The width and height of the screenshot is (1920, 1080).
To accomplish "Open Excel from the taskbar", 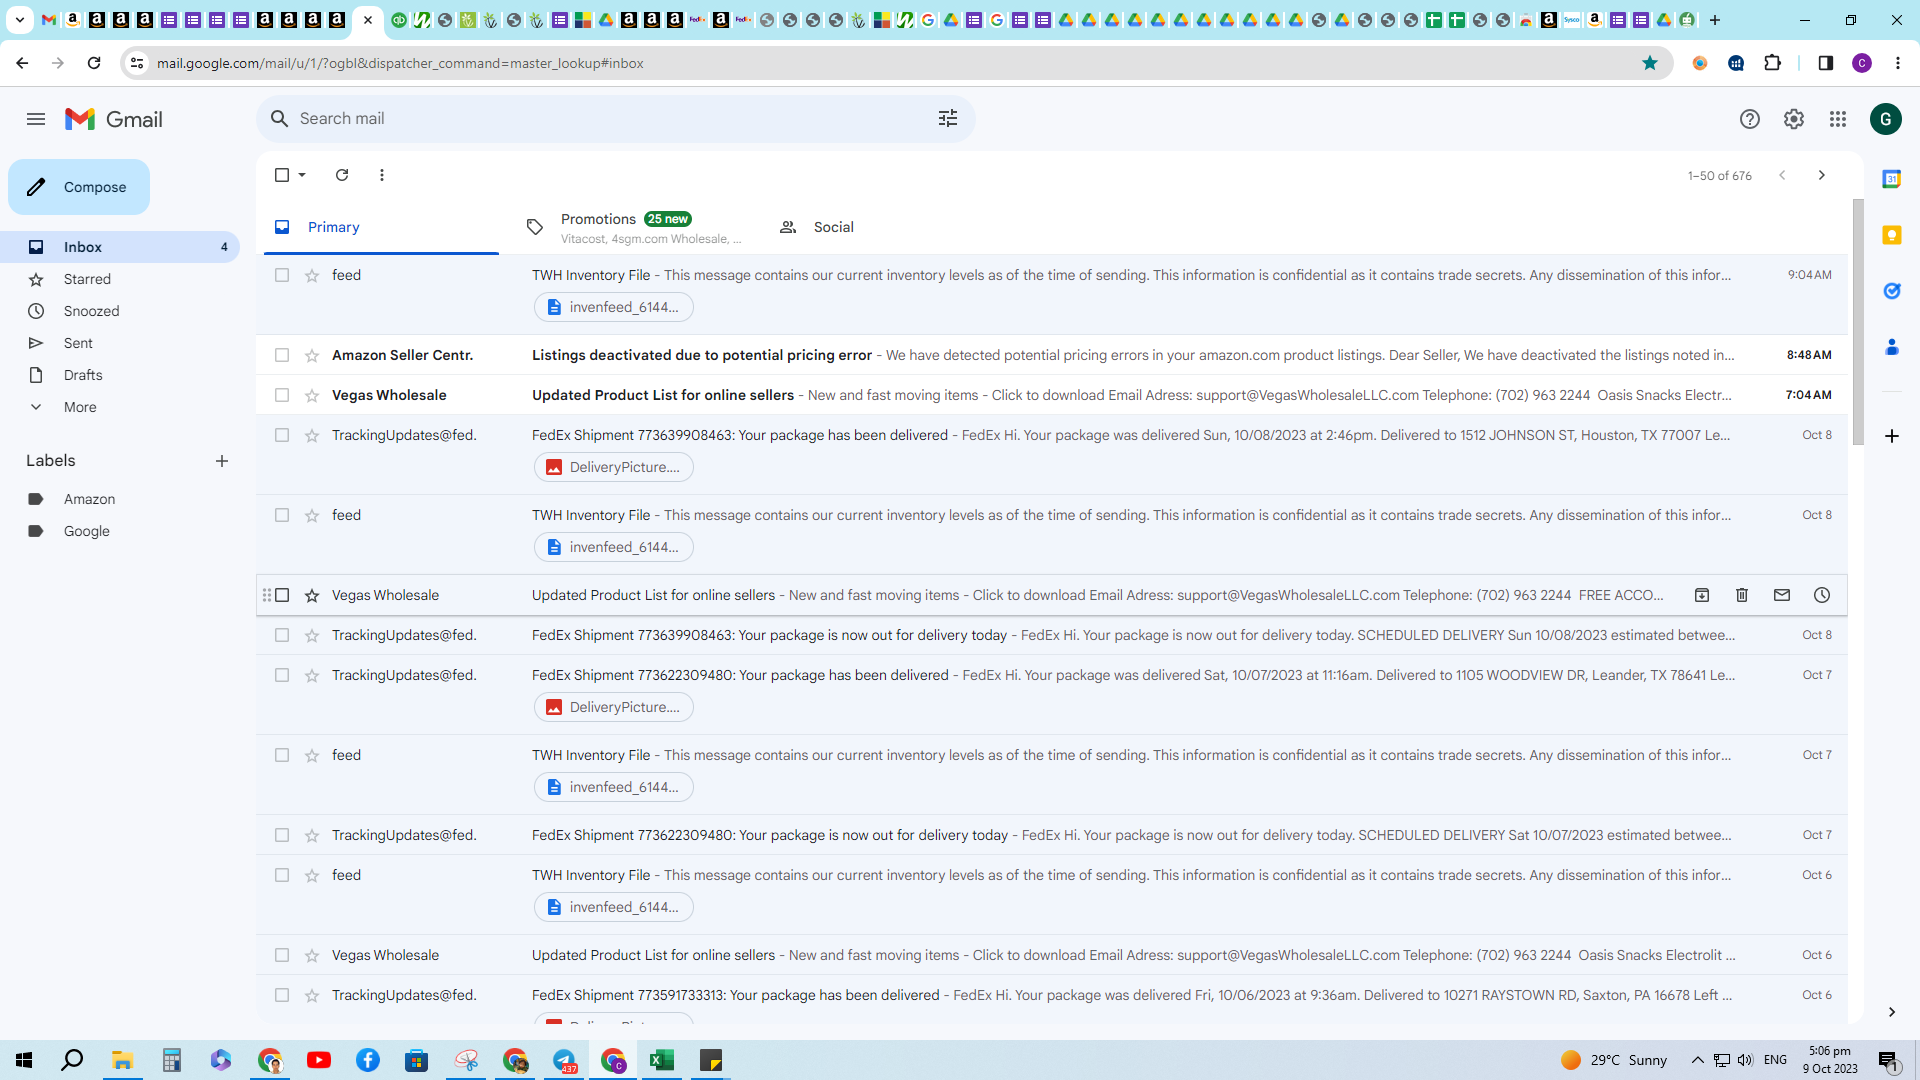I will [x=661, y=1060].
